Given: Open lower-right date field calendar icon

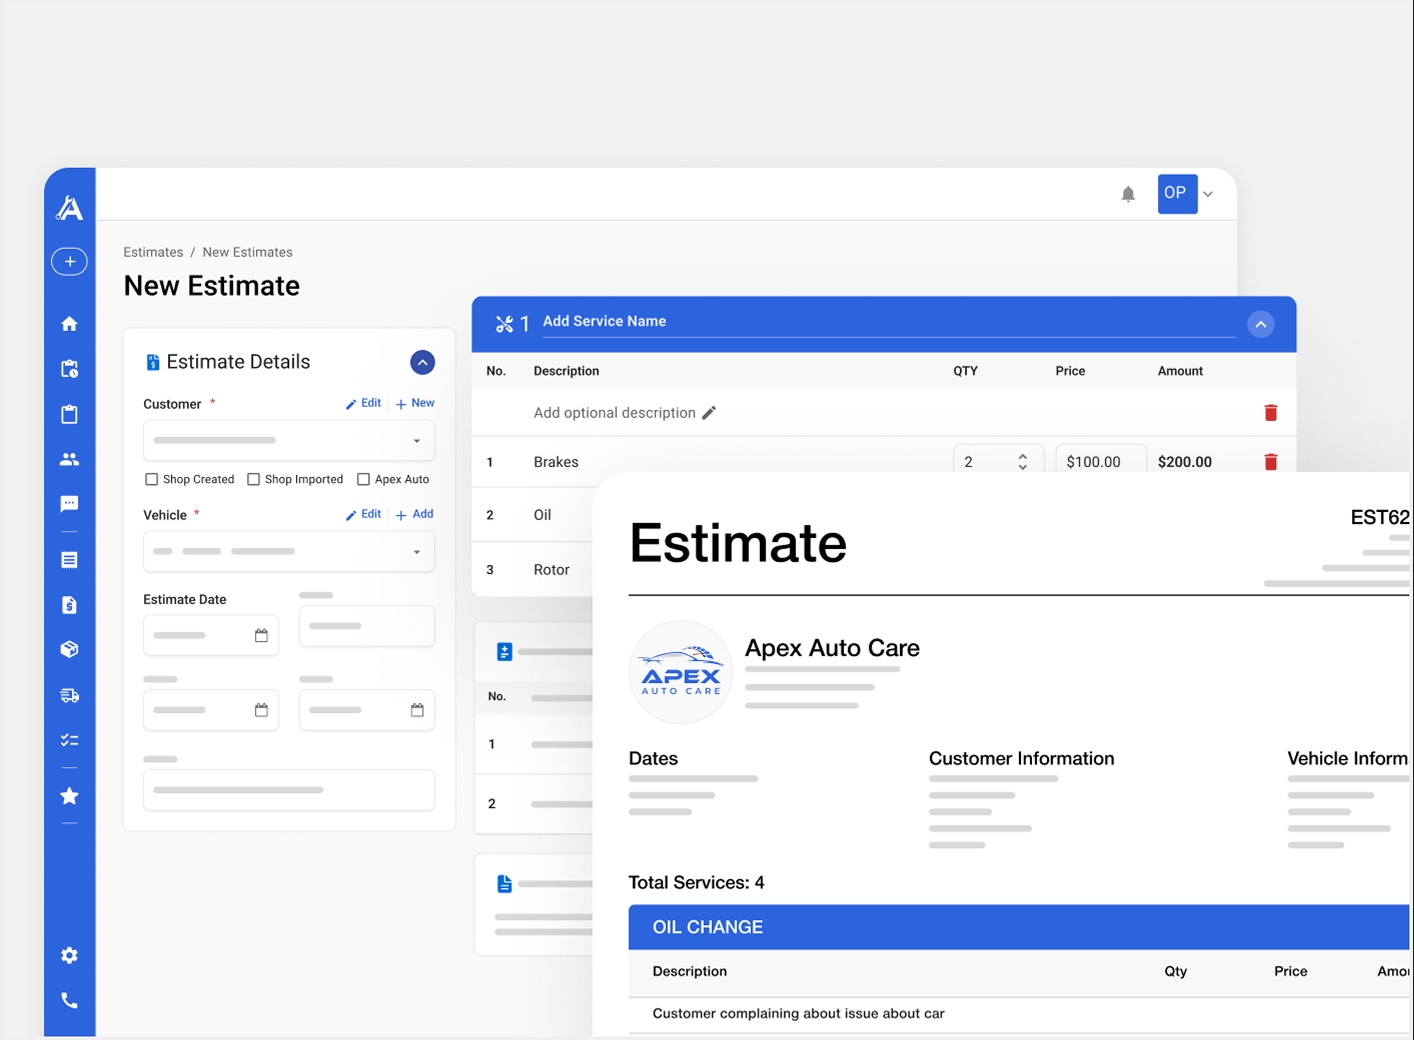Looking at the screenshot, I should pyautogui.click(x=417, y=710).
